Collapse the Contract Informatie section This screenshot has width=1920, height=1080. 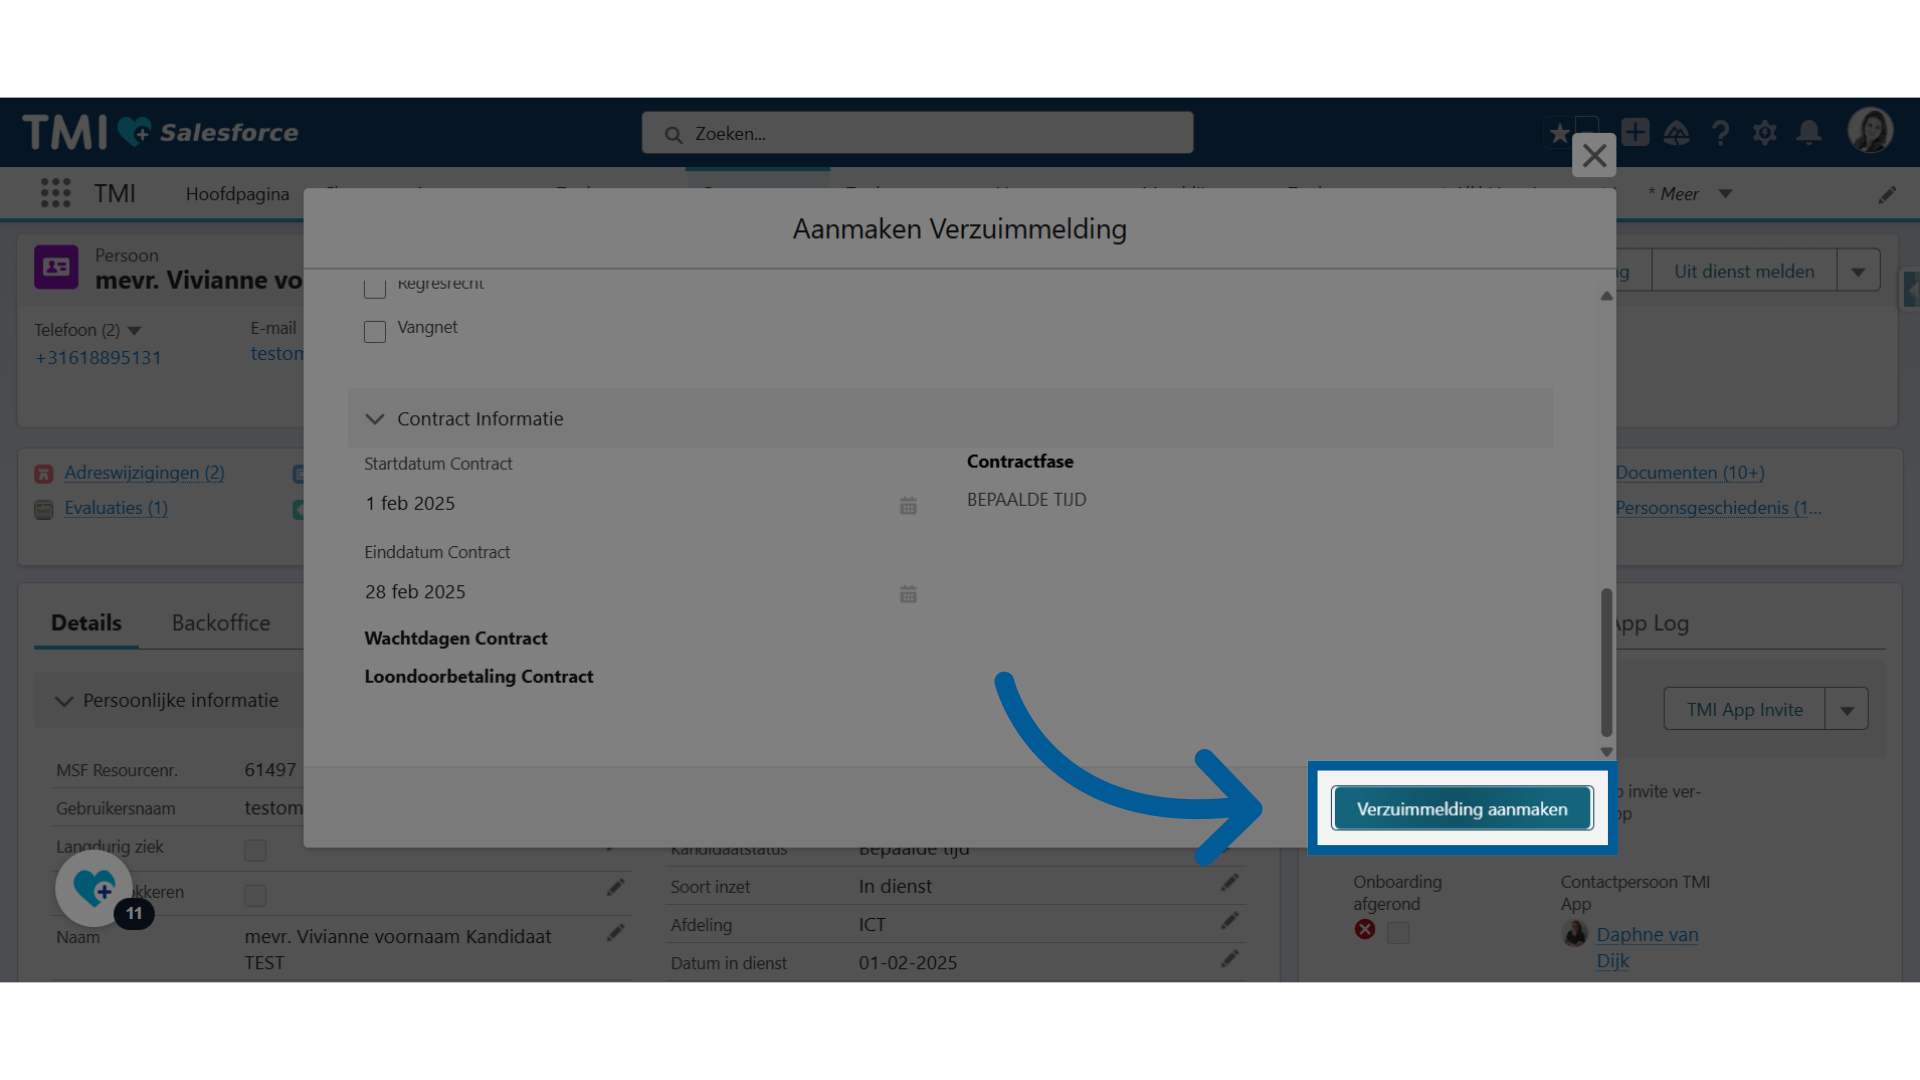(x=375, y=419)
